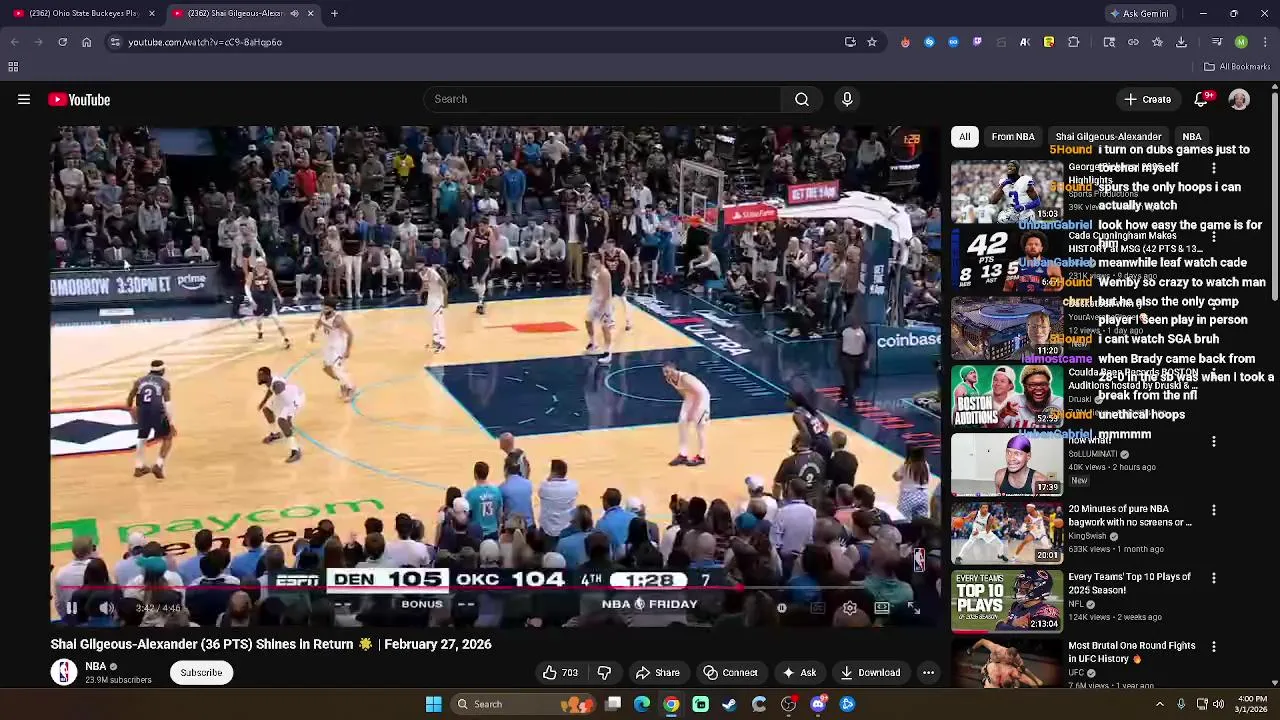
Task: Switch to the Ohio State Buckeyes browser tab
Action: coord(84,13)
